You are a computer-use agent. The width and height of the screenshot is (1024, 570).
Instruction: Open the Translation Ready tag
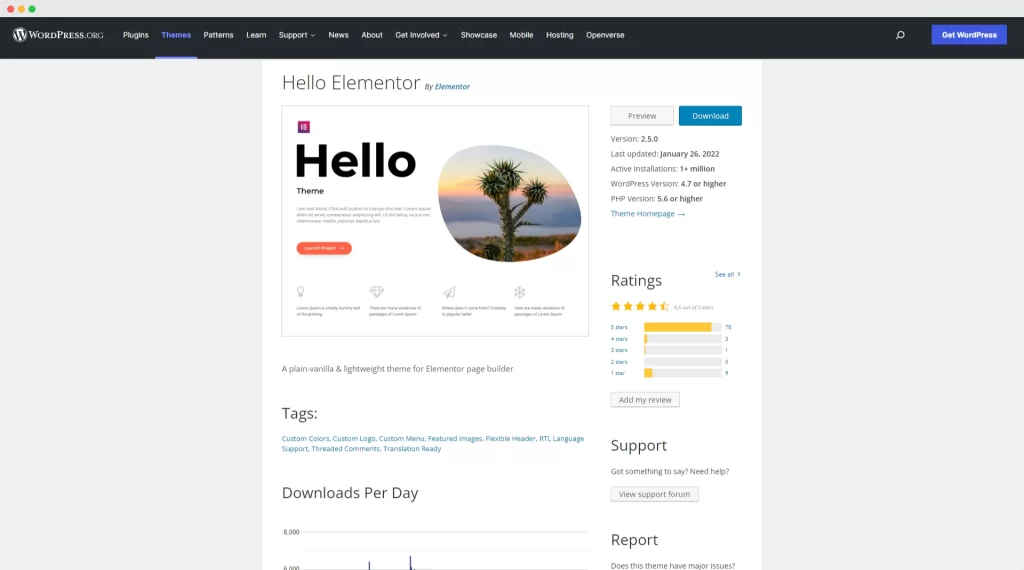pos(412,449)
